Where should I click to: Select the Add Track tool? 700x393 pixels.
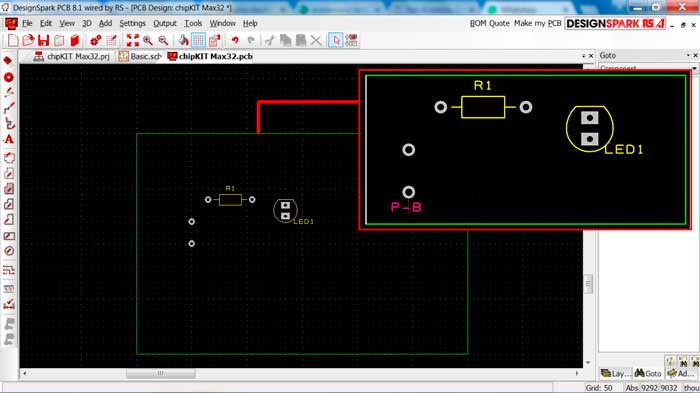[8, 109]
